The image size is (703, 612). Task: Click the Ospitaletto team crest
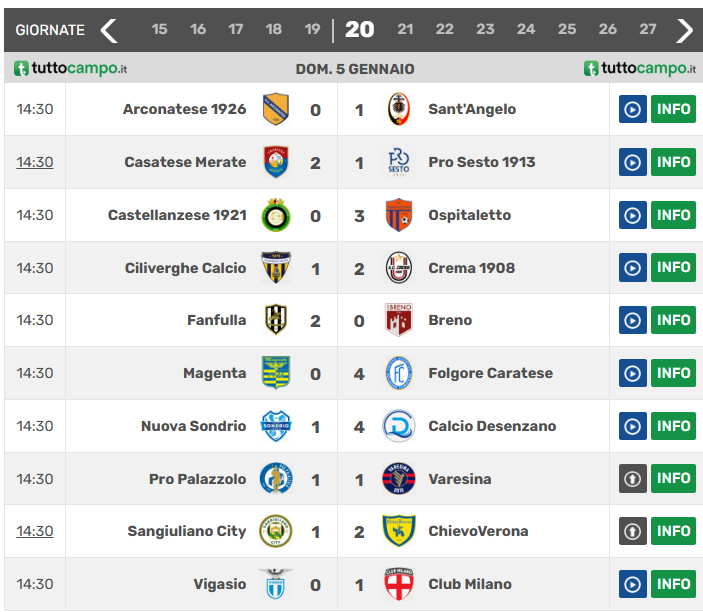tap(399, 215)
